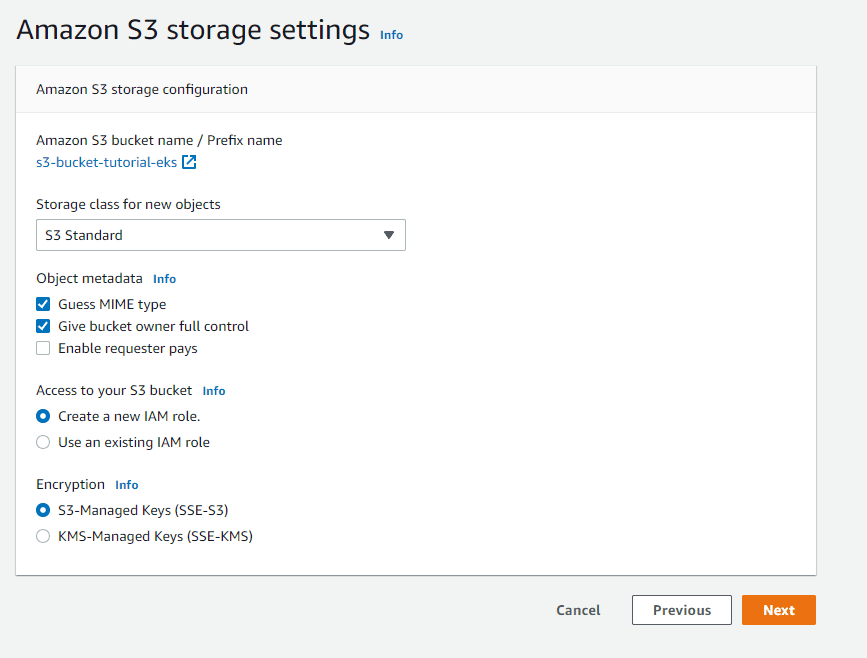Toggle Give bucket owner full control
This screenshot has width=867, height=658.
point(43,326)
